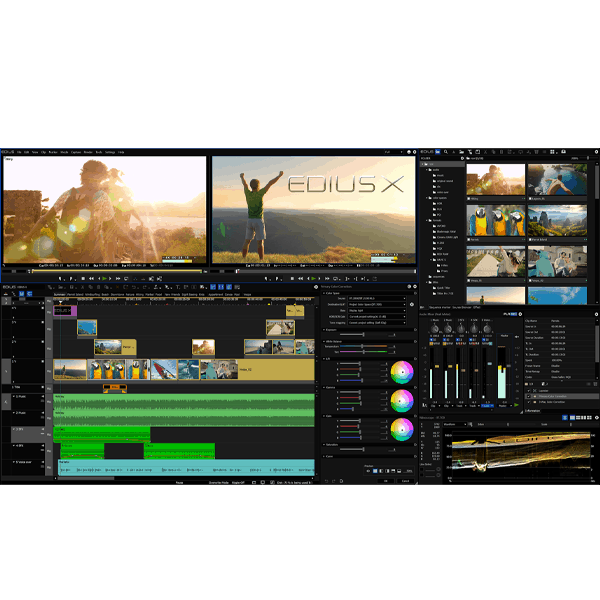Select the parrots thumbnail in the bin
The height and width of the screenshot is (600, 600).
coord(495,221)
